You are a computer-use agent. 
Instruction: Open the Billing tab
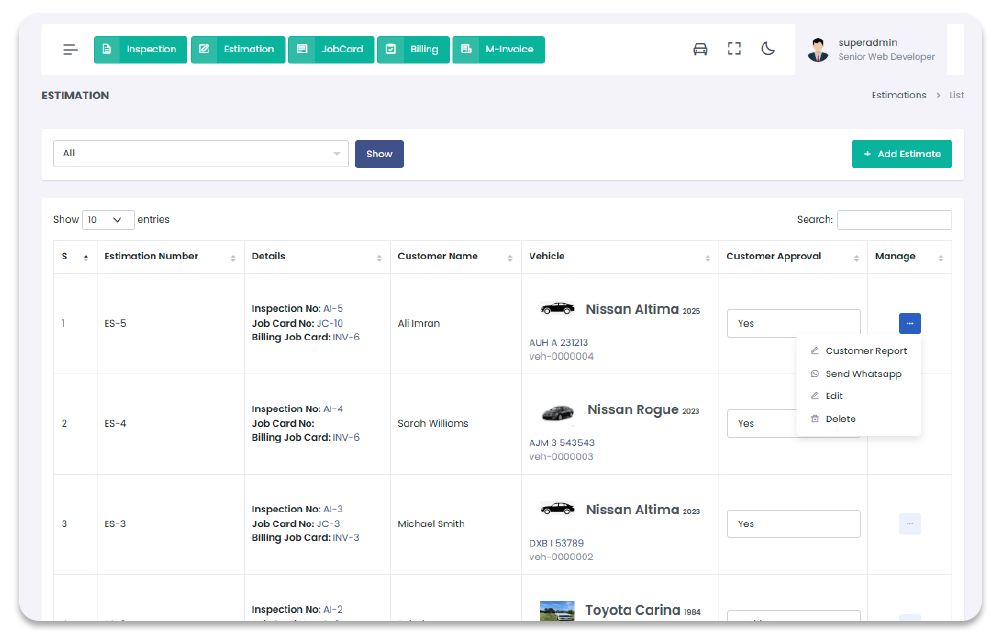pyautogui.click(x=413, y=49)
